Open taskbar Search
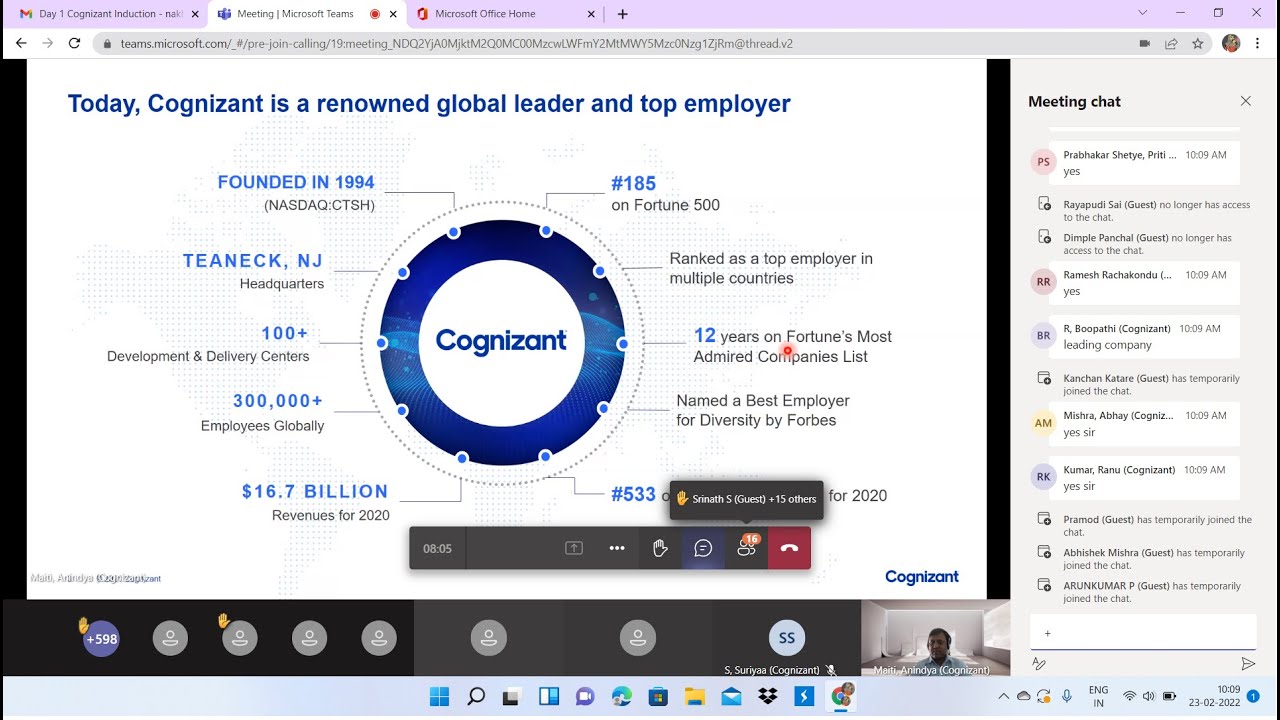Image resolution: width=1280 pixels, height=720 pixels. pos(476,697)
